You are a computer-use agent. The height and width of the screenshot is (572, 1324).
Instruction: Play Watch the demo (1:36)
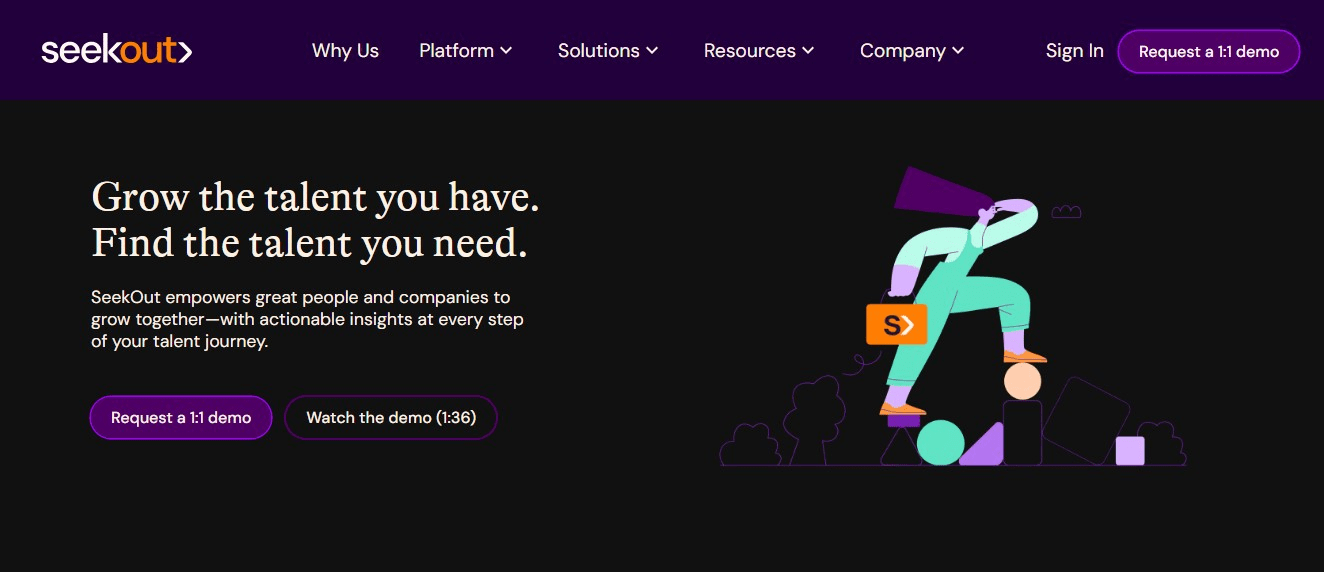click(390, 418)
